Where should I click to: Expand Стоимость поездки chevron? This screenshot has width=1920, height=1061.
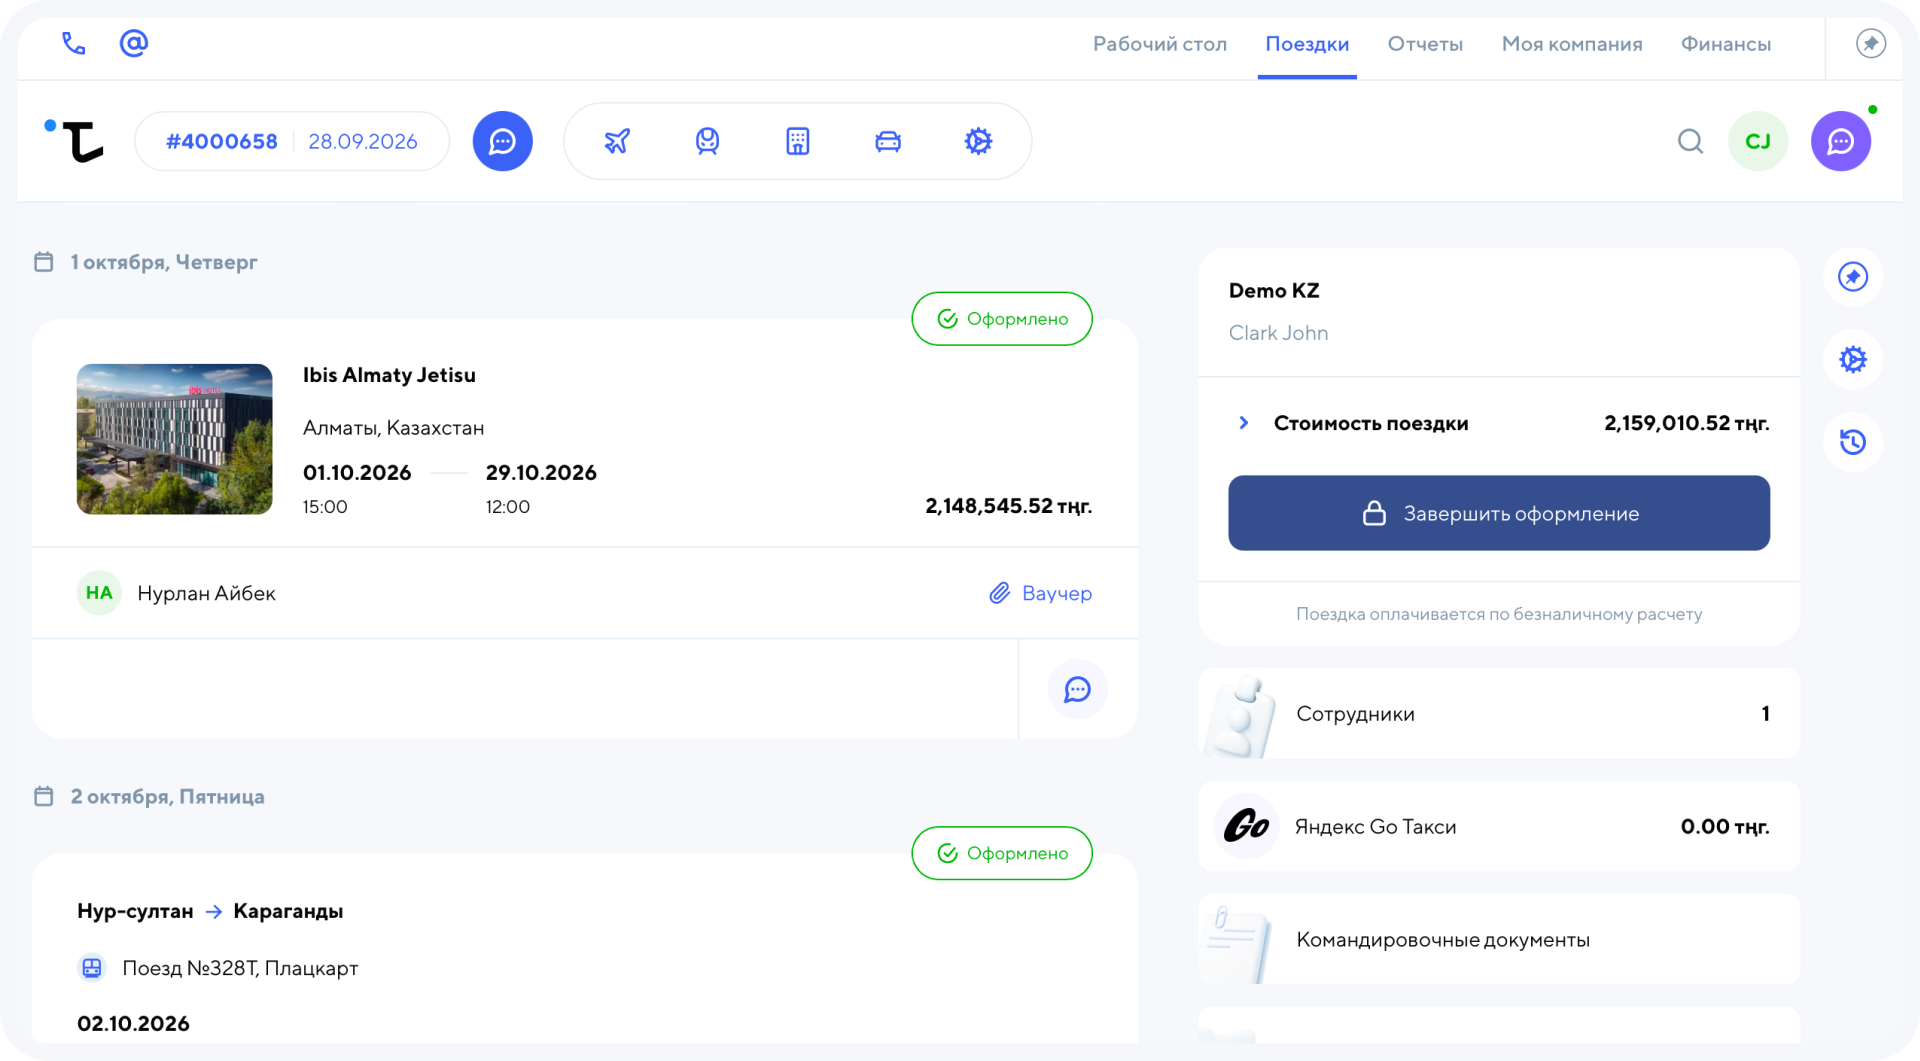tap(1243, 423)
